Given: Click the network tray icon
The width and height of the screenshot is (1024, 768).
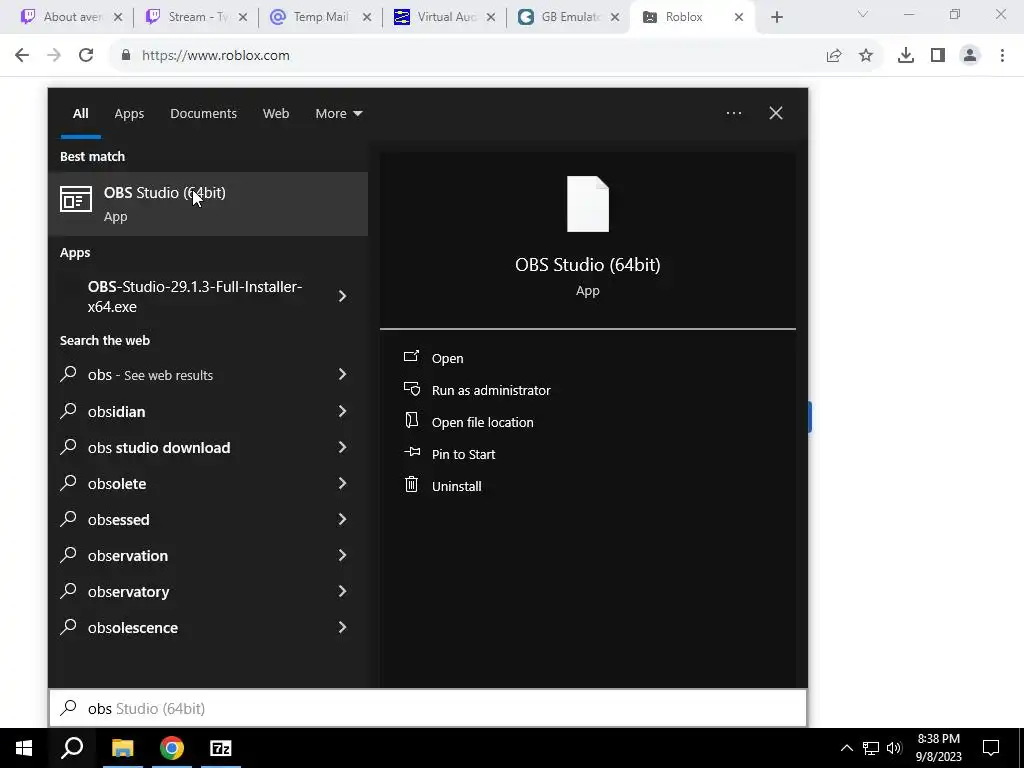Looking at the screenshot, I should pyautogui.click(x=871, y=748).
